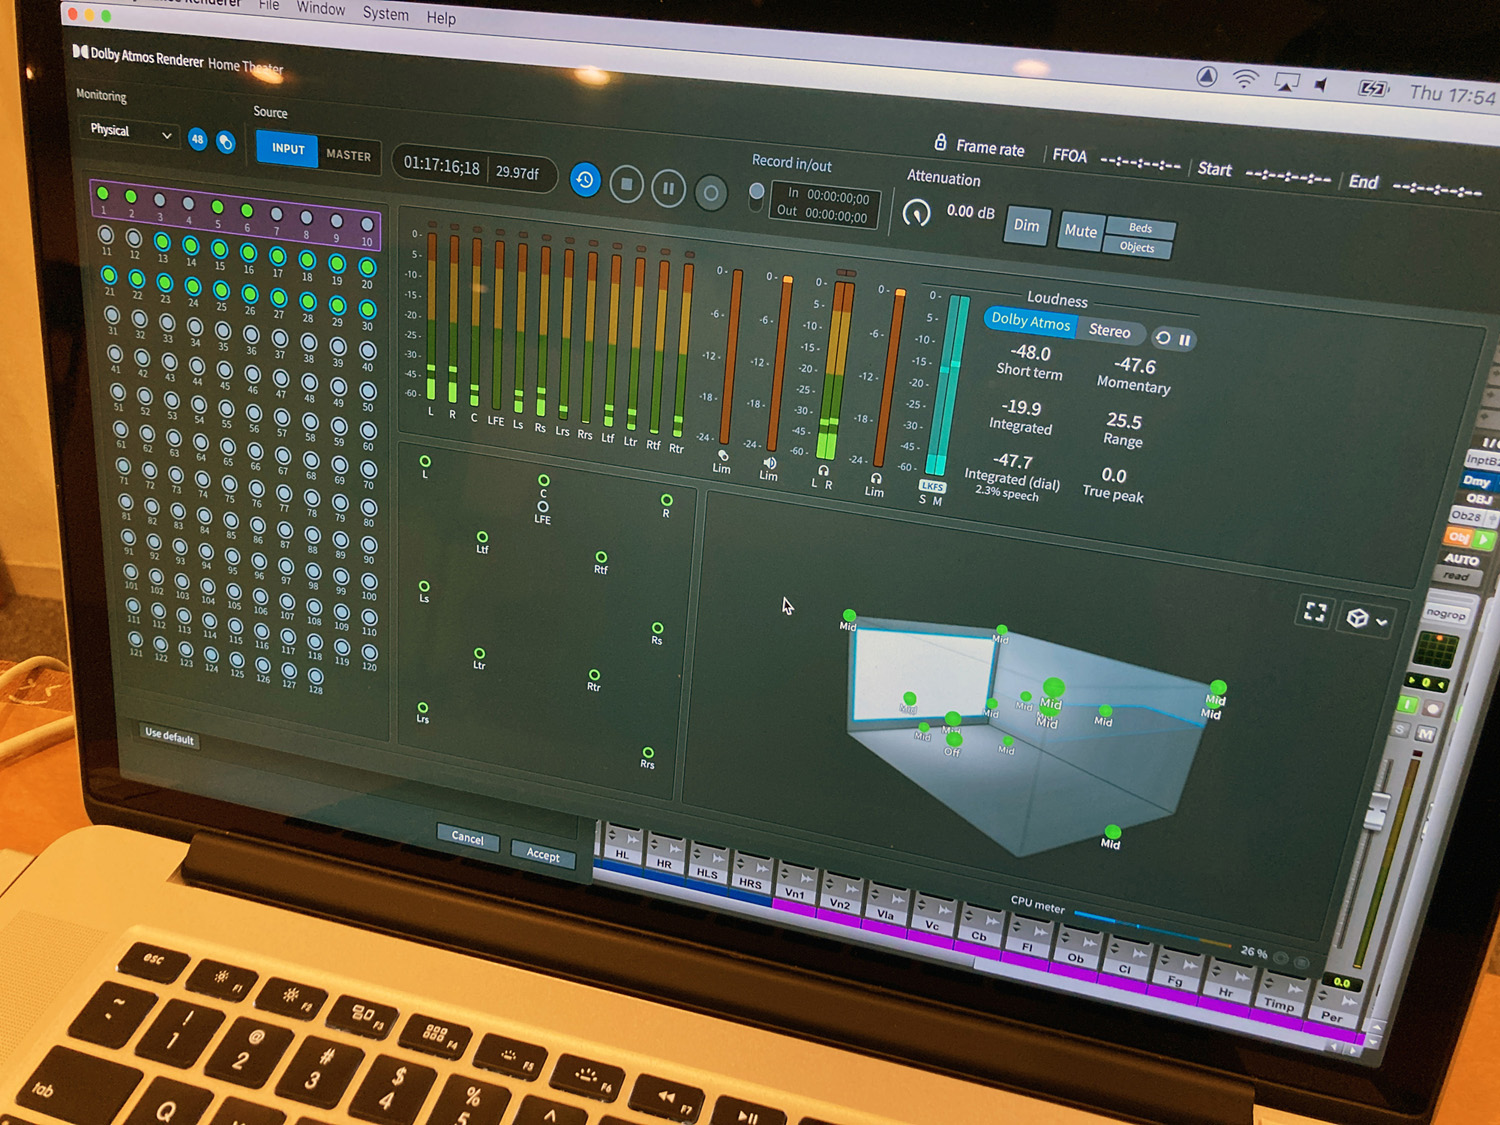Toggle the Dim button
The image size is (1500, 1125).
pyautogui.click(x=1027, y=225)
